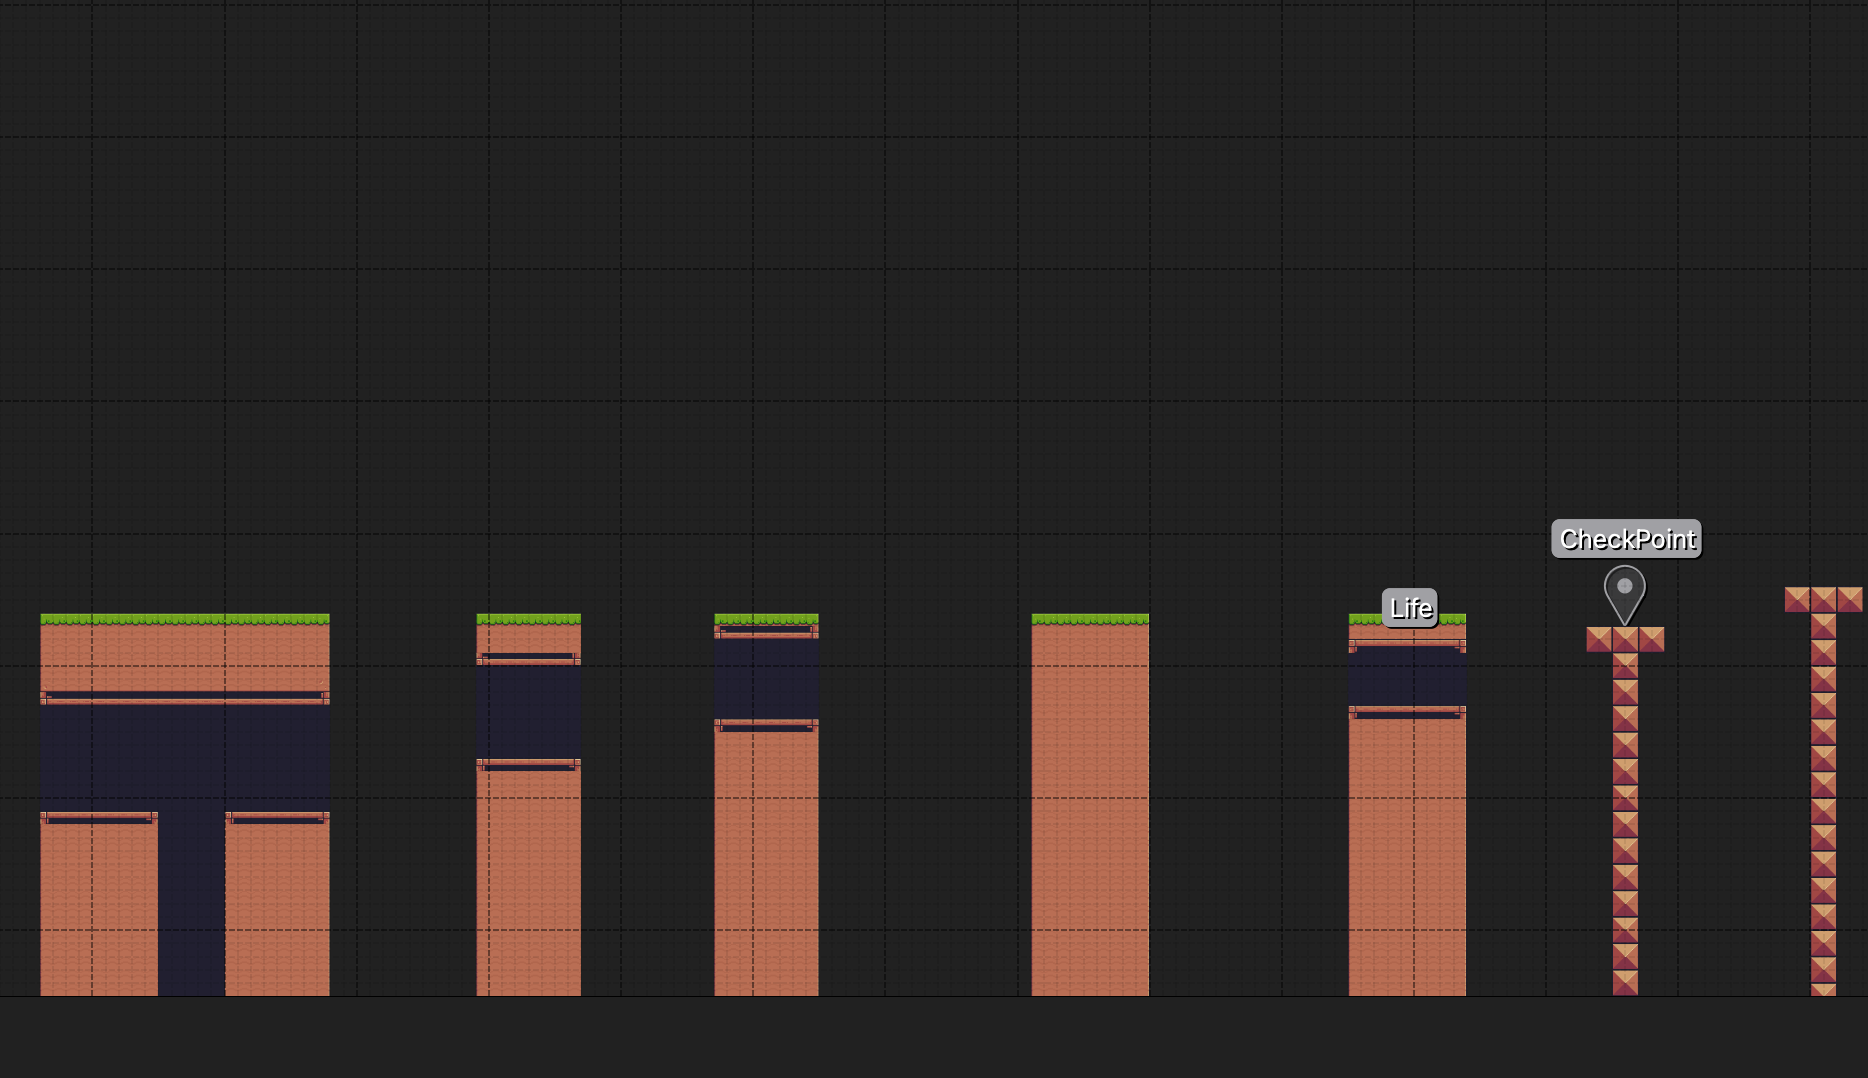The image size is (1868, 1078).
Task: Select the CheckPoint label
Action: pyautogui.click(x=1626, y=539)
